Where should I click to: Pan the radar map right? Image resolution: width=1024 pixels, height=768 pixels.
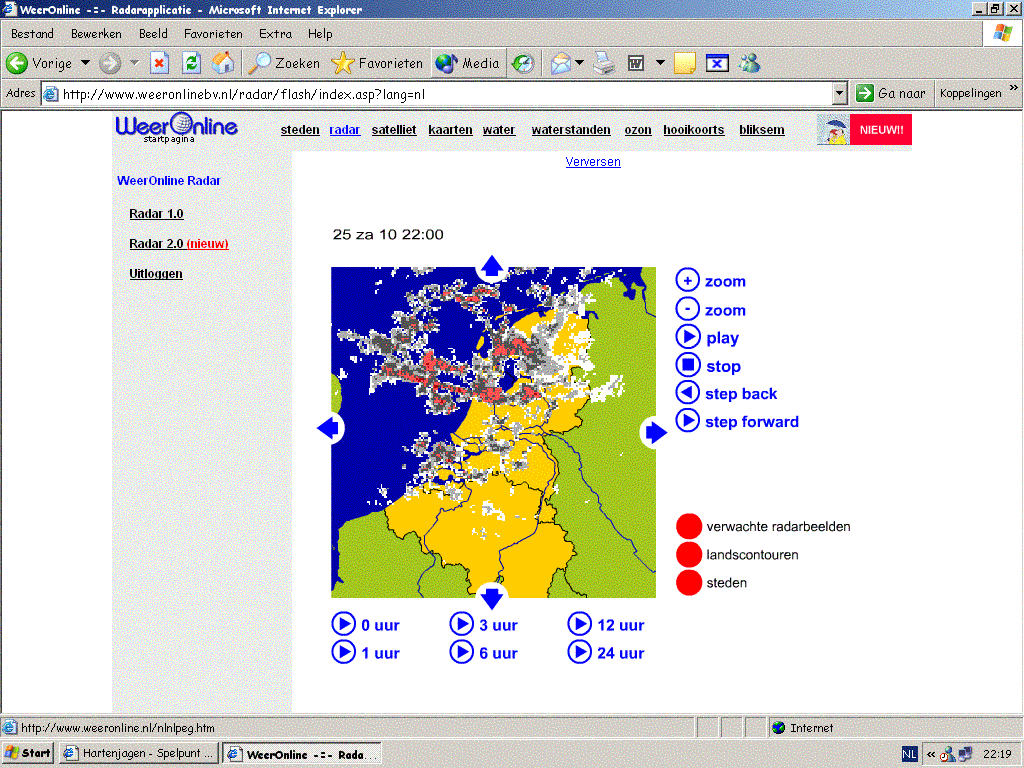click(x=655, y=432)
